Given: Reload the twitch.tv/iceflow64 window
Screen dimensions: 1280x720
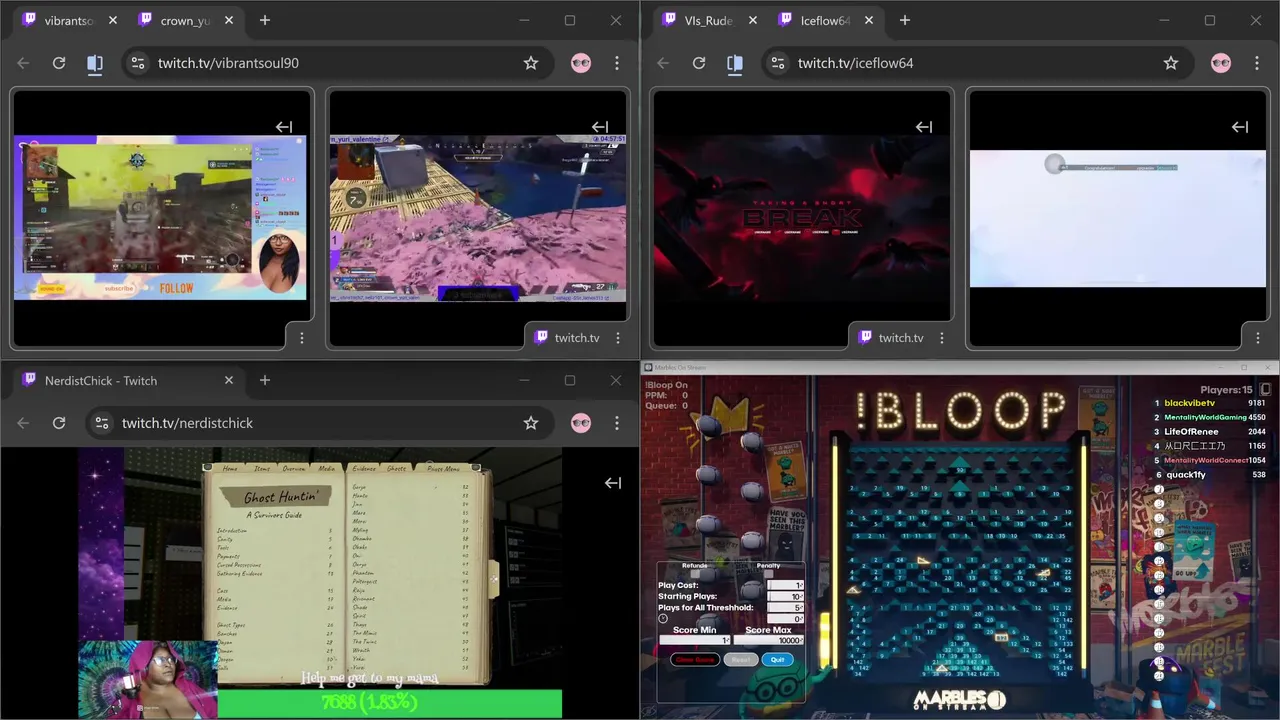Looking at the screenshot, I should pos(699,63).
